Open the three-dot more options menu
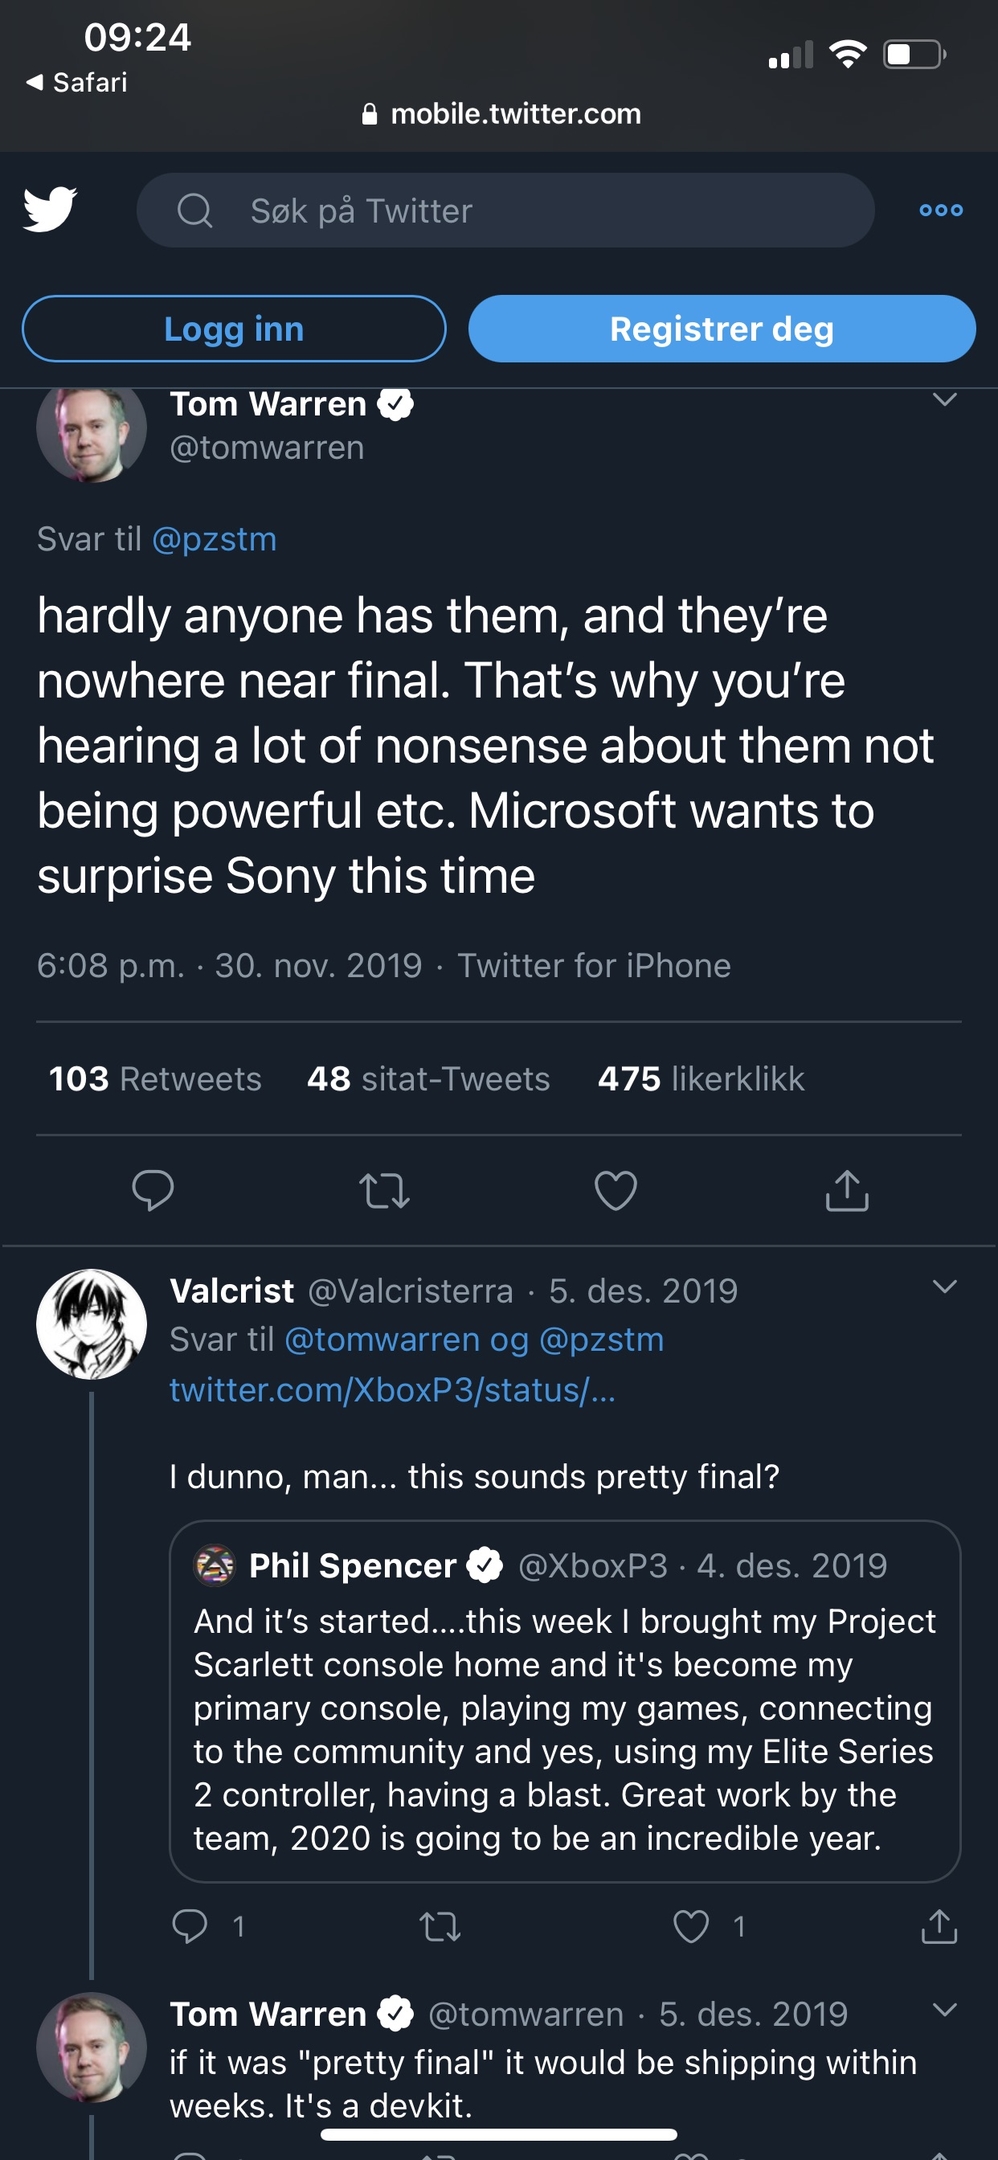Viewport: 998px width, 2160px height. click(x=941, y=210)
